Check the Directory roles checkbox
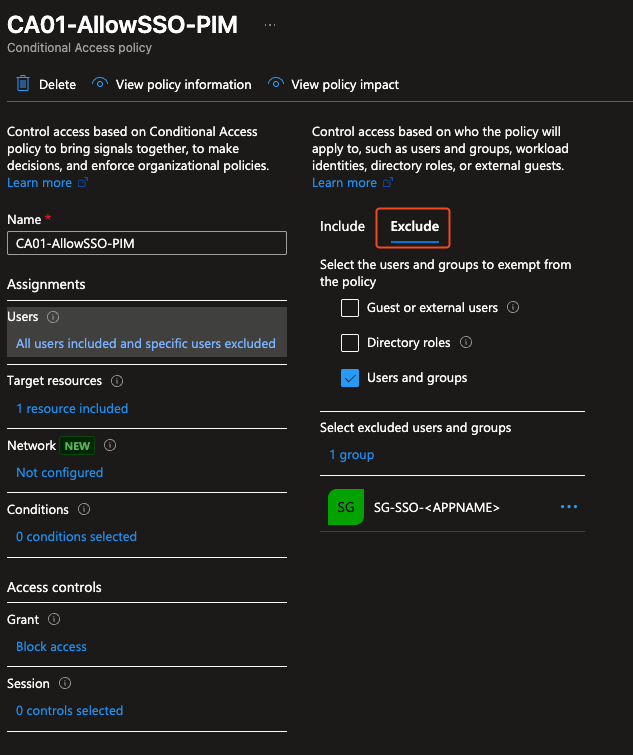 tap(350, 343)
